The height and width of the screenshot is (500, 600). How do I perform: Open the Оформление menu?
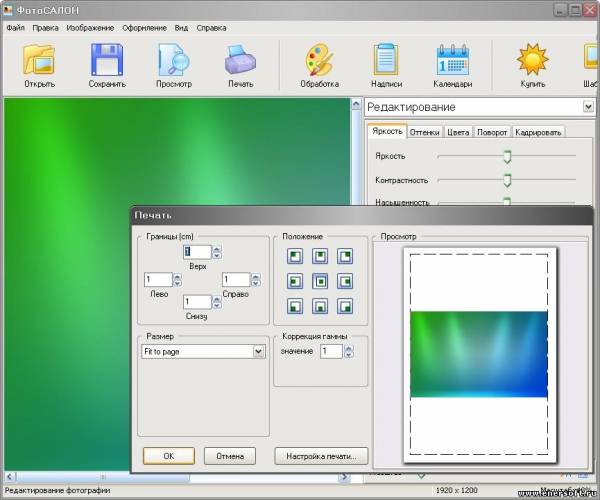coord(144,28)
